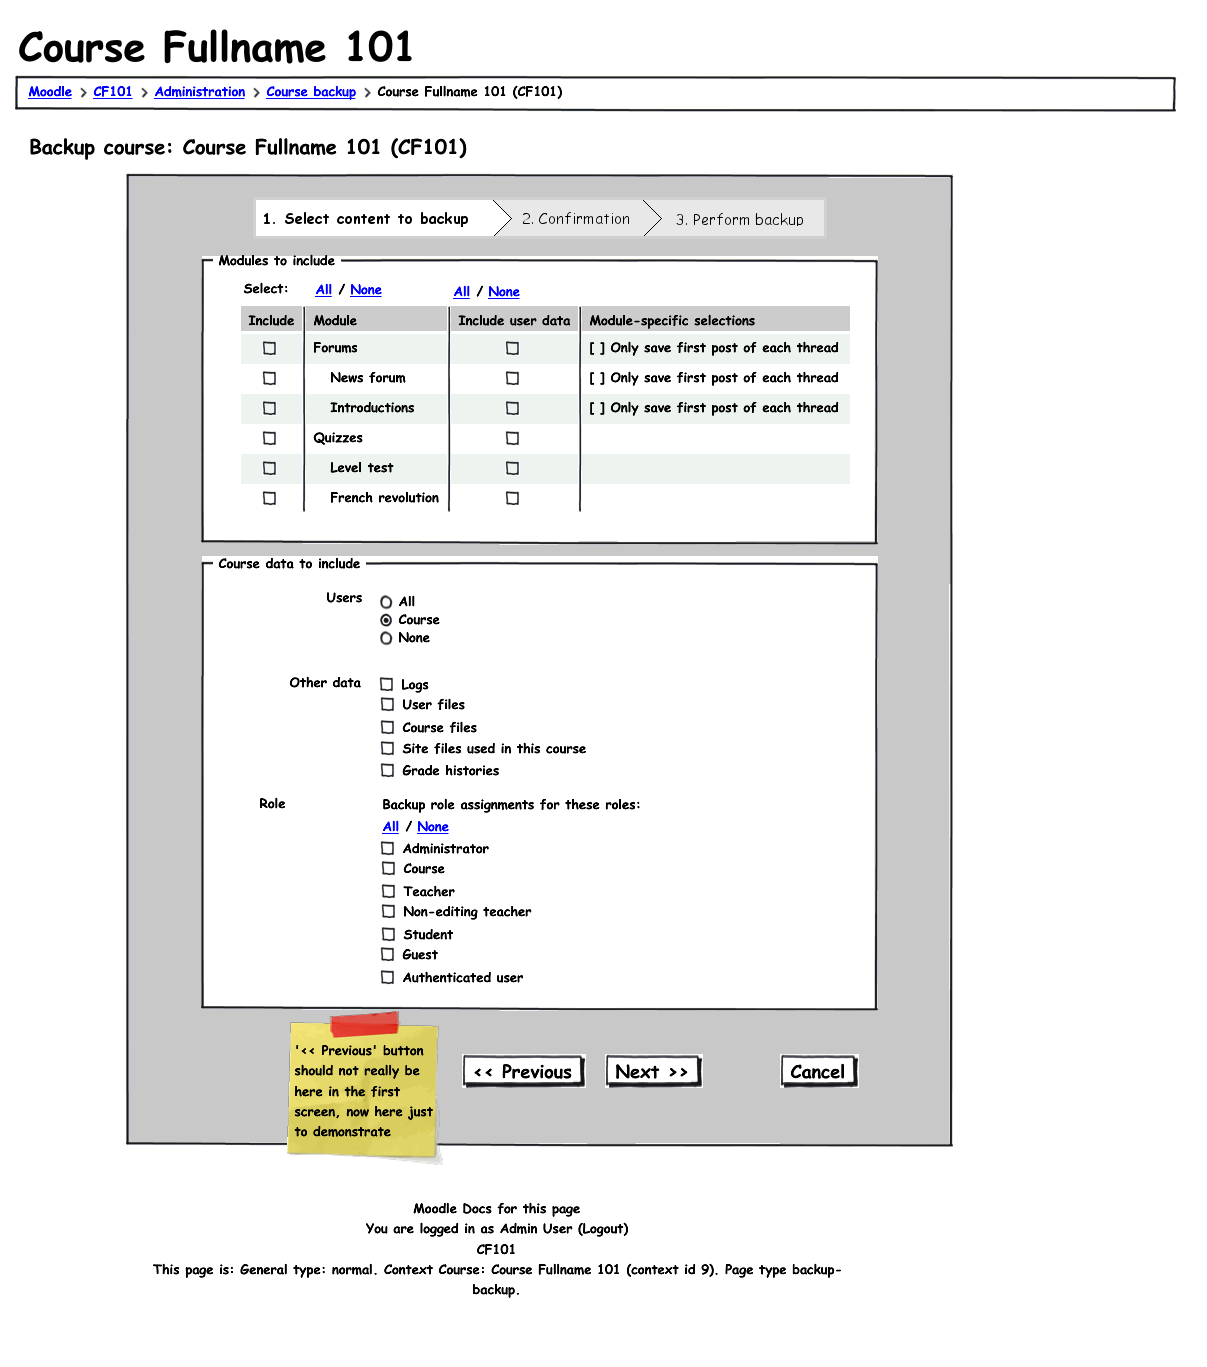Click the Module column header
Viewport: 1207px width, 1367px height.
tap(376, 320)
